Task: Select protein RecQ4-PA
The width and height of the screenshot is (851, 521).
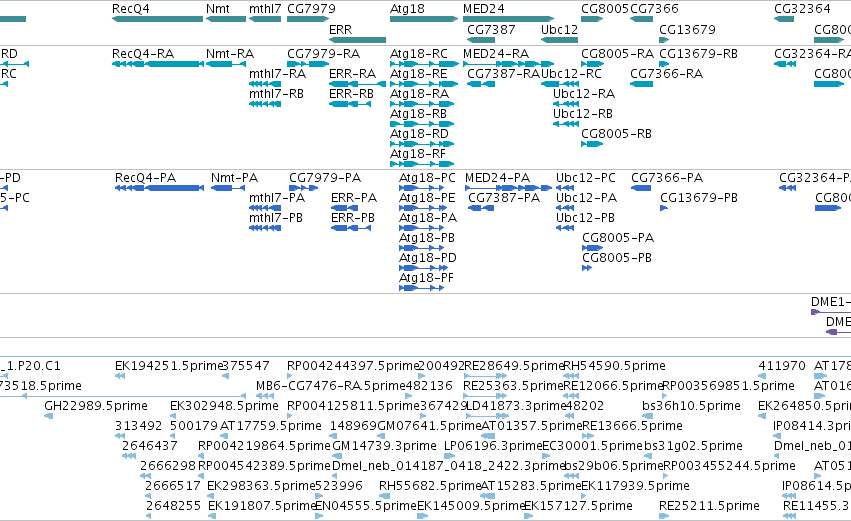Action: (x=160, y=188)
